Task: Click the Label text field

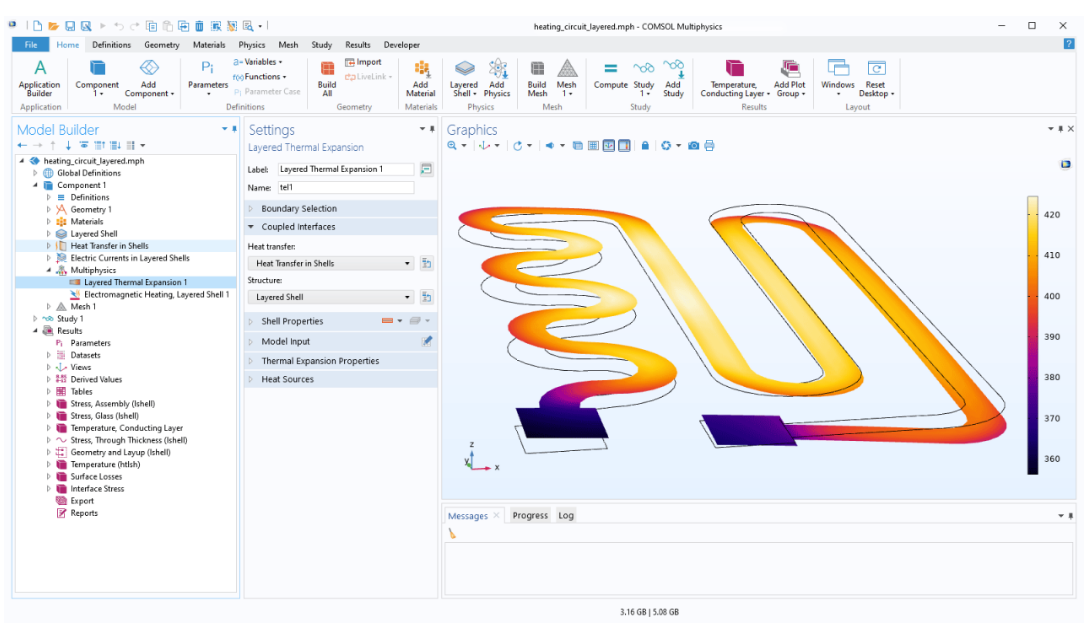Action: click(x=345, y=169)
